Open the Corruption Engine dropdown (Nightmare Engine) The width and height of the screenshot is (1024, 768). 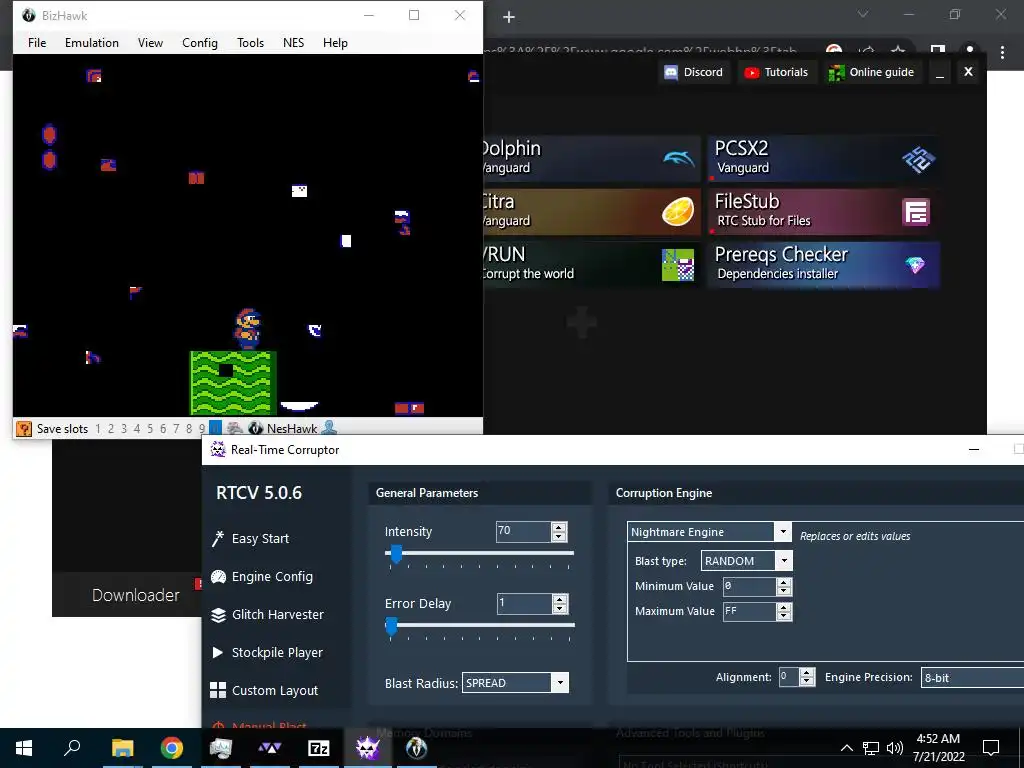click(x=783, y=532)
